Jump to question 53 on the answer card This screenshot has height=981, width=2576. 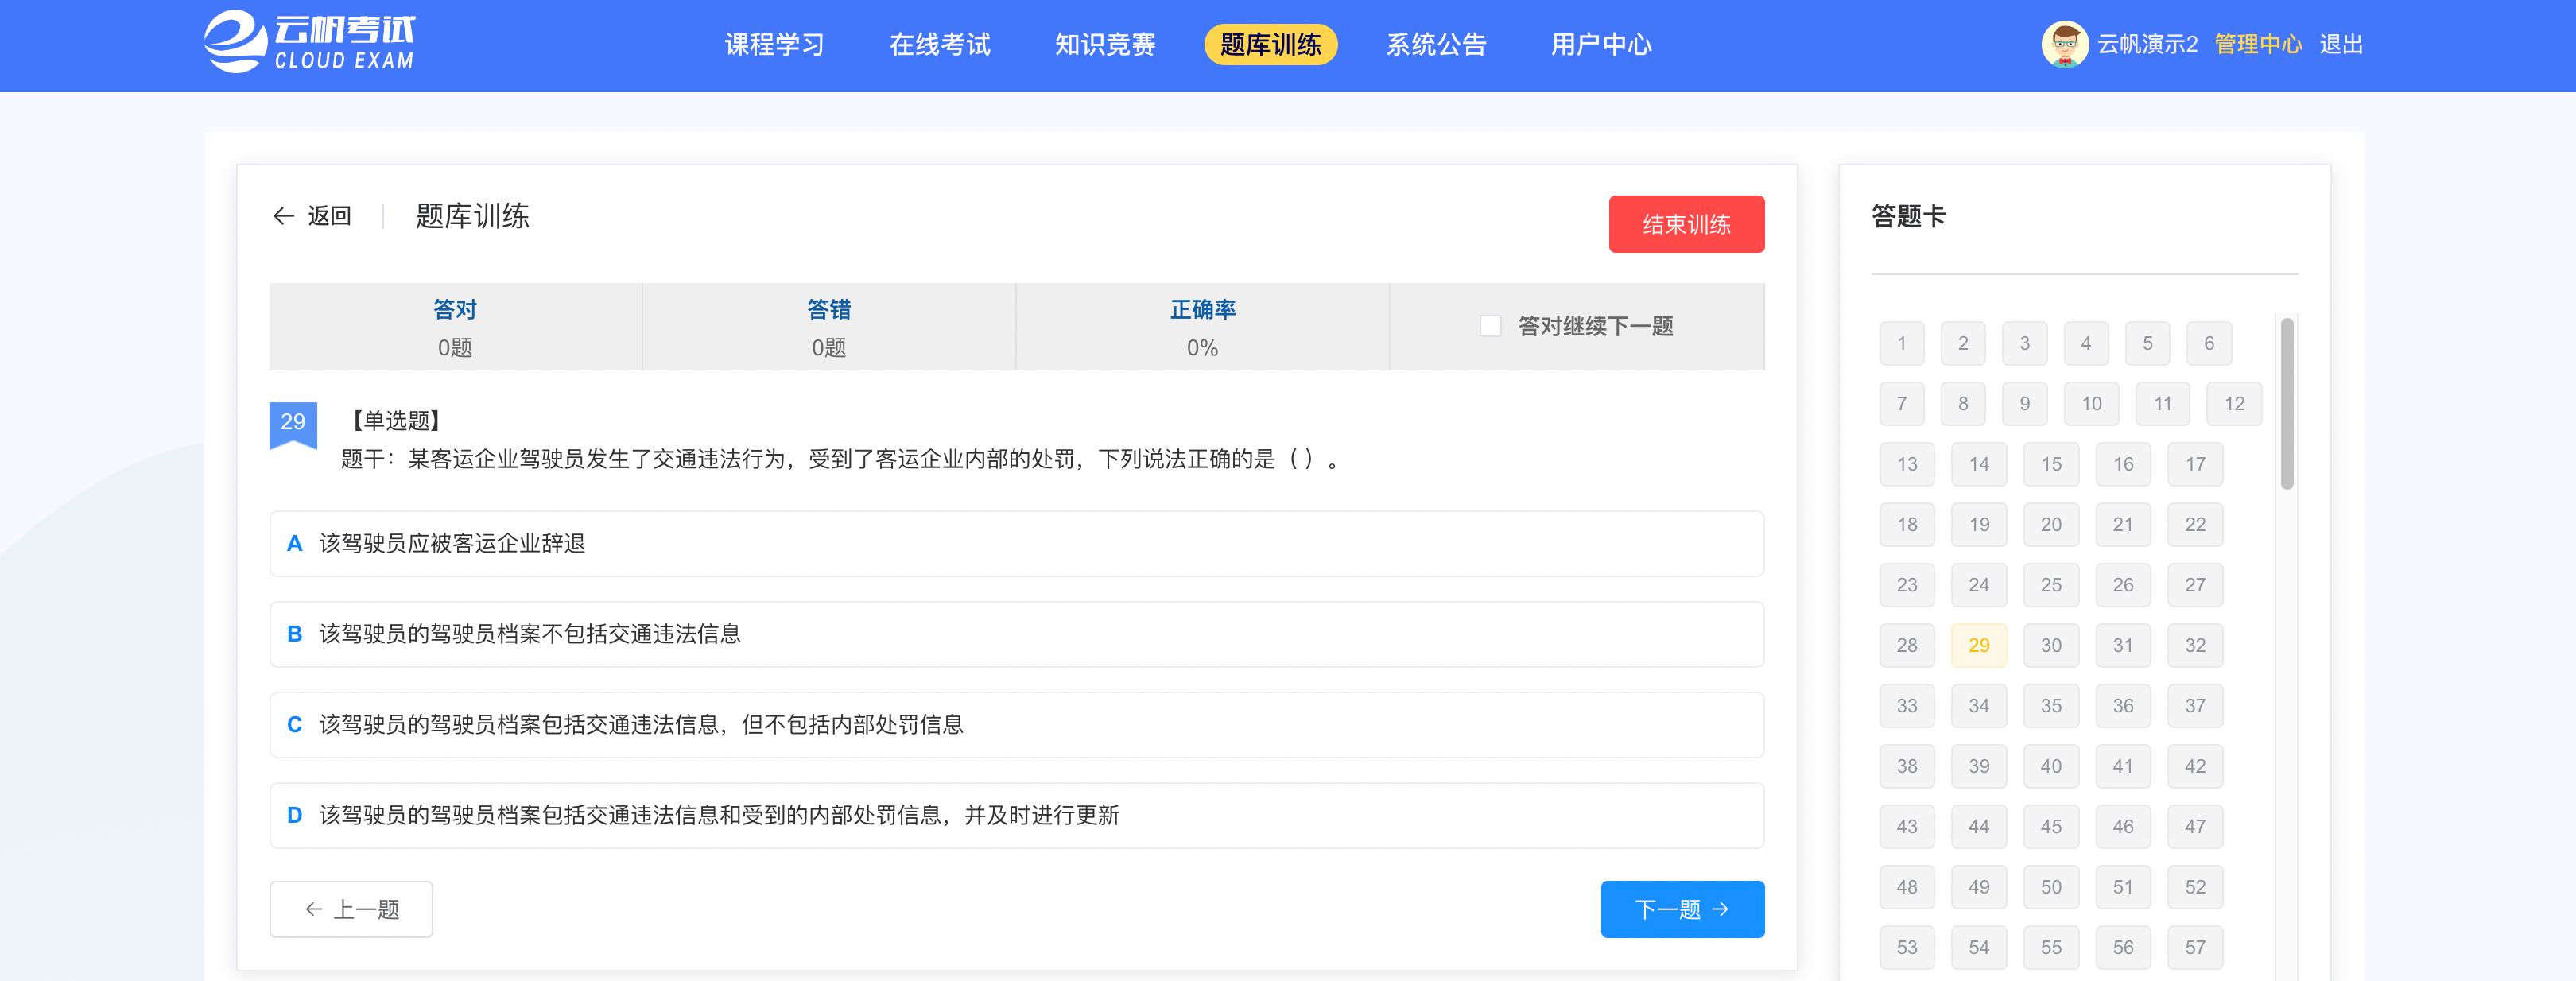pos(1907,948)
